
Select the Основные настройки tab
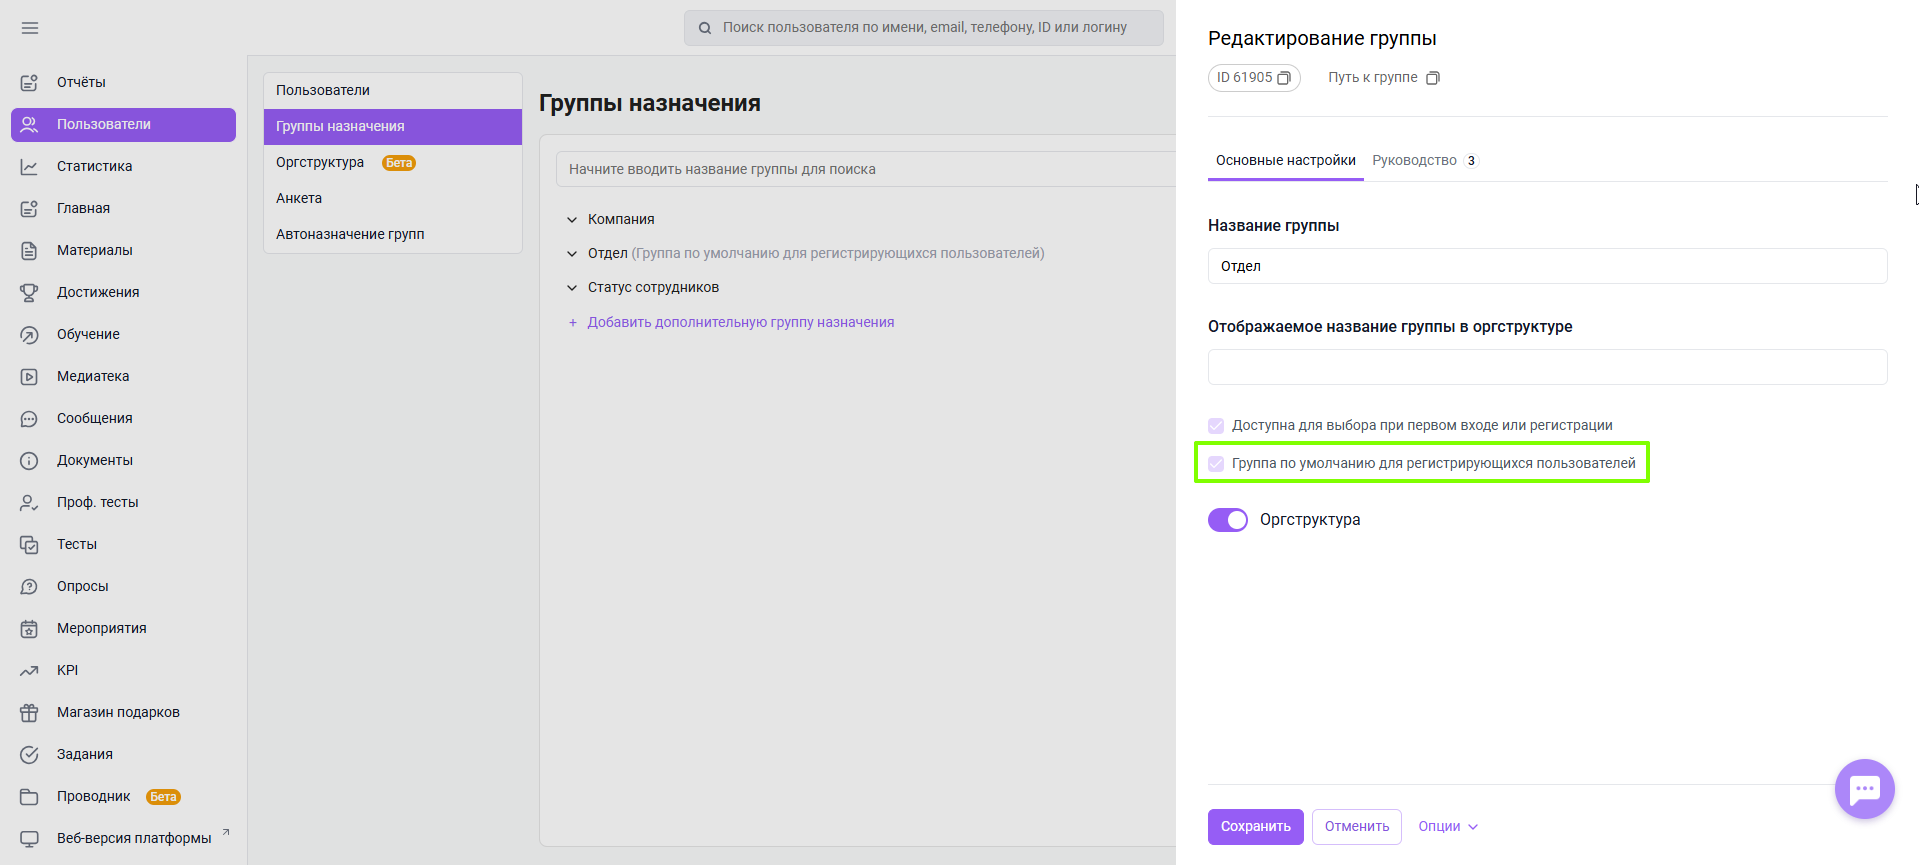[1286, 160]
